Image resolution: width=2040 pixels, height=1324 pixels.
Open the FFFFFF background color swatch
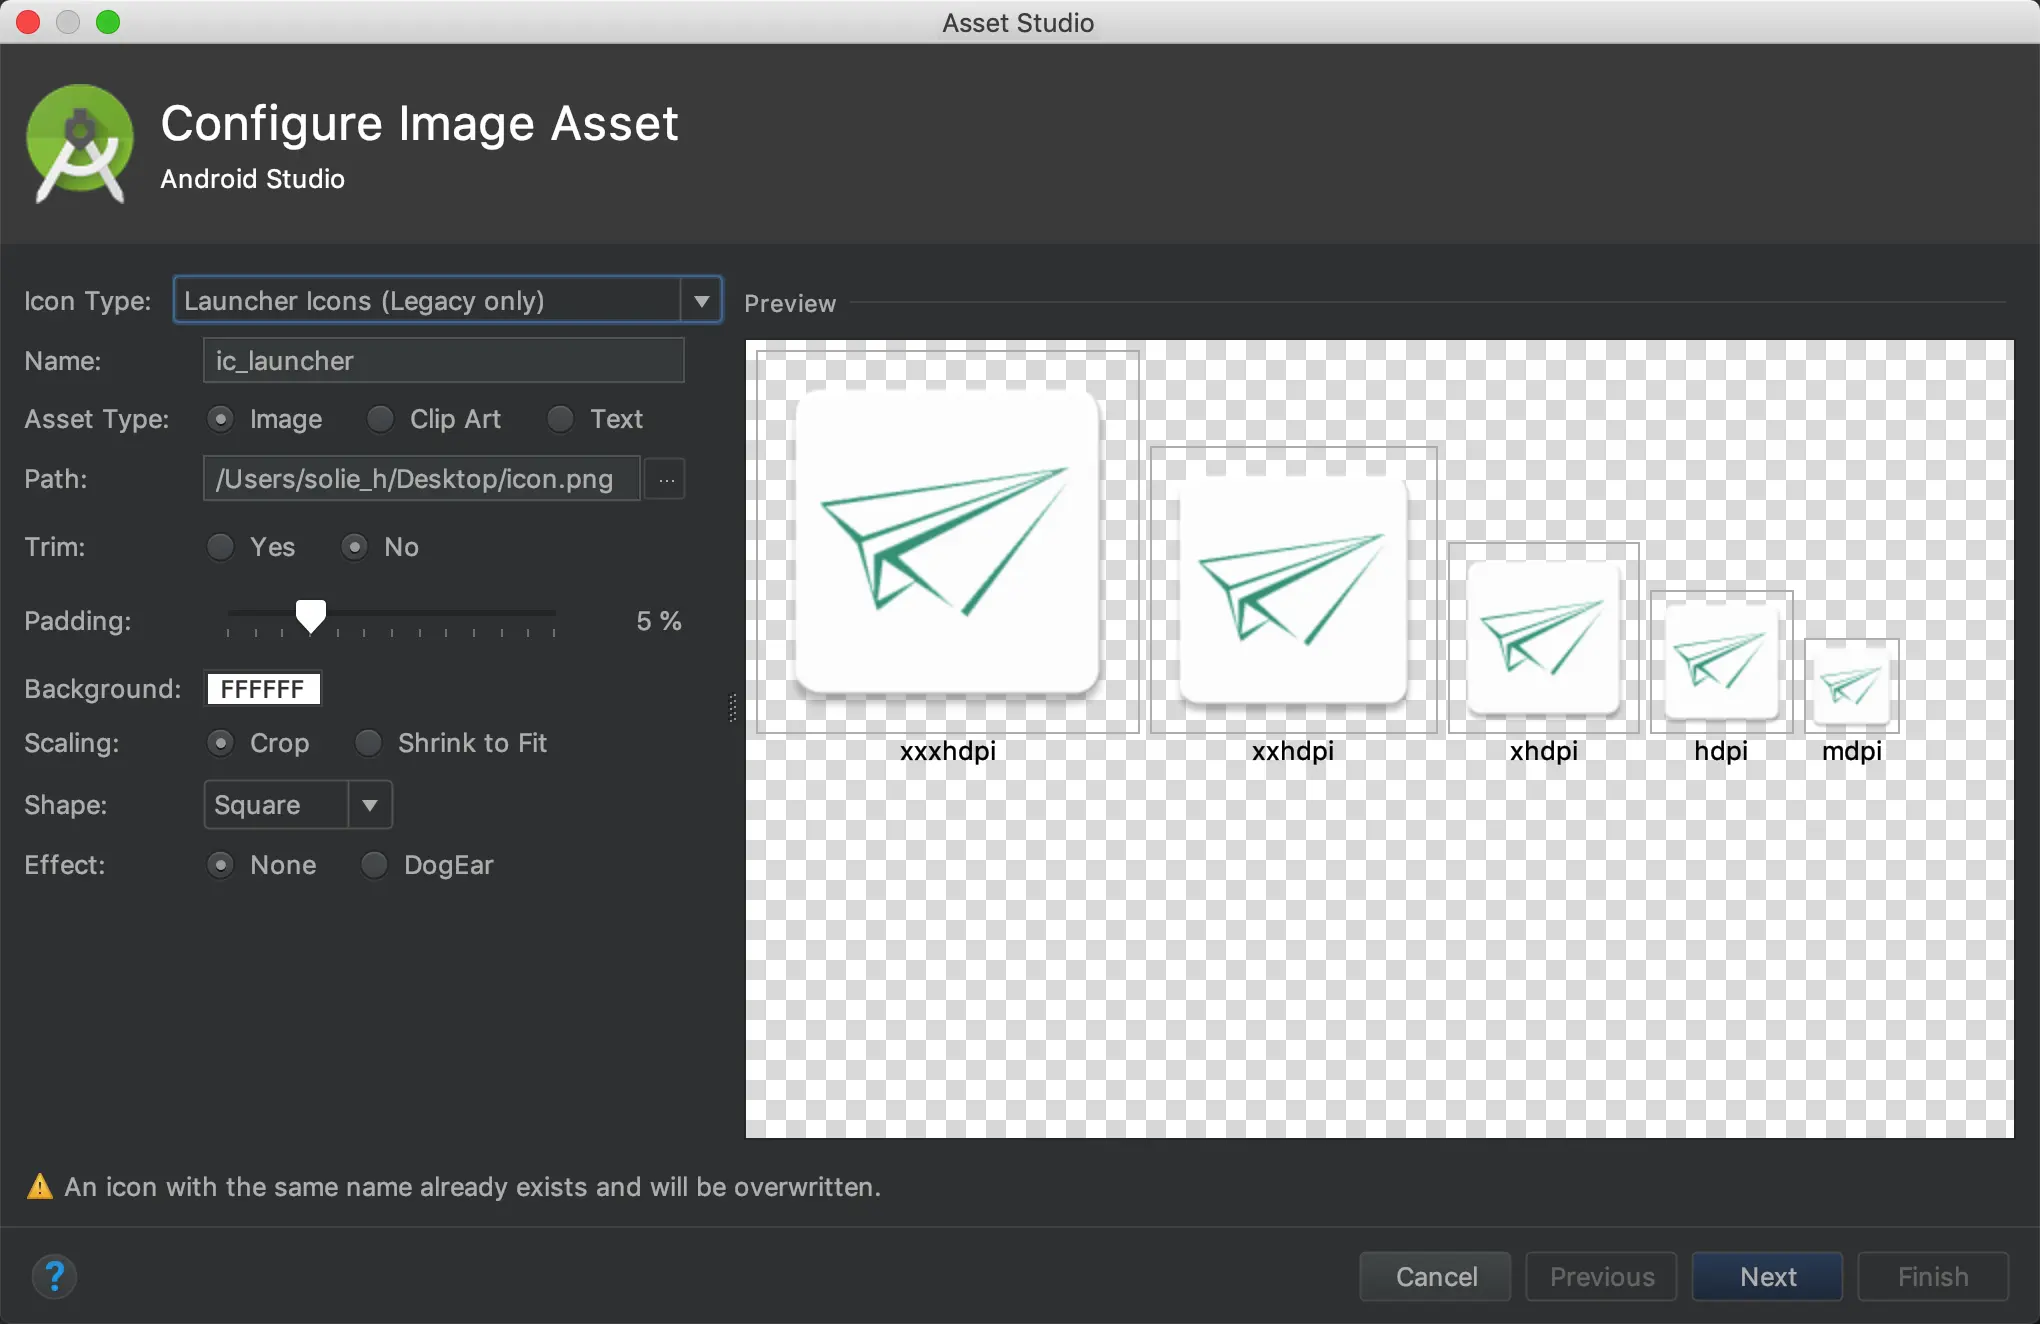pyautogui.click(x=263, y=689)
